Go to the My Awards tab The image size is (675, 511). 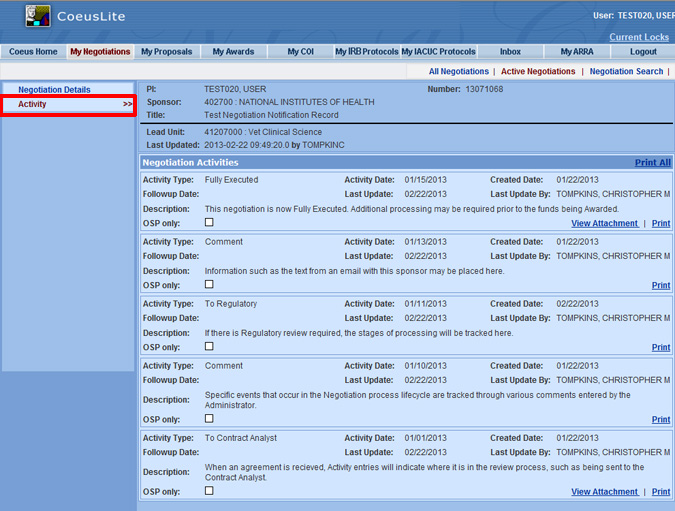click(x=233, y=52)
